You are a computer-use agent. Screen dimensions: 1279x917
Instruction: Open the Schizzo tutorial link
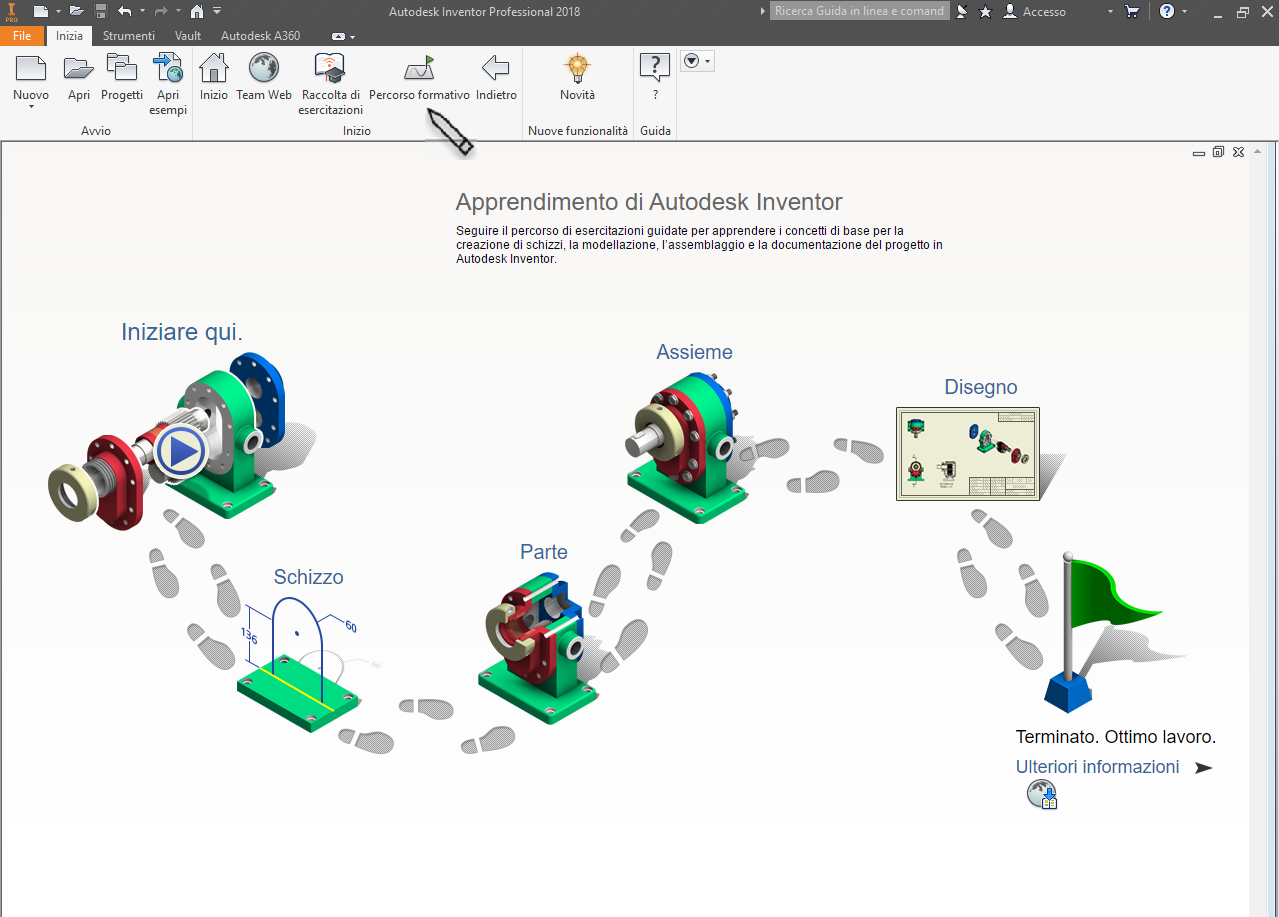(308, 577)
